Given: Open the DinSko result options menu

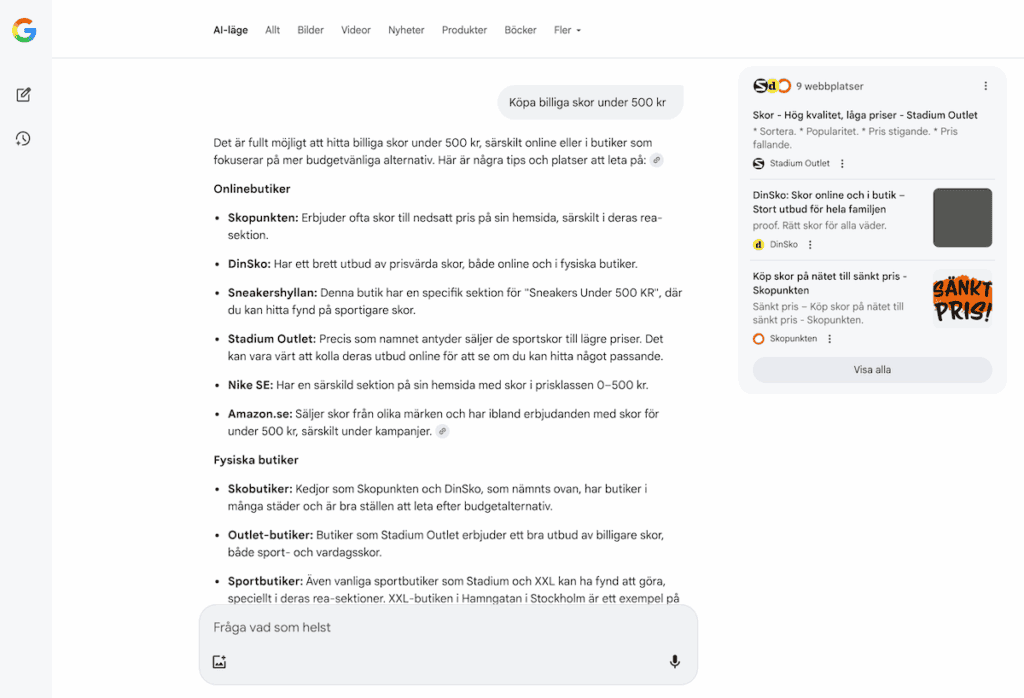Looking at the screenshot, I should pos(810,244).
